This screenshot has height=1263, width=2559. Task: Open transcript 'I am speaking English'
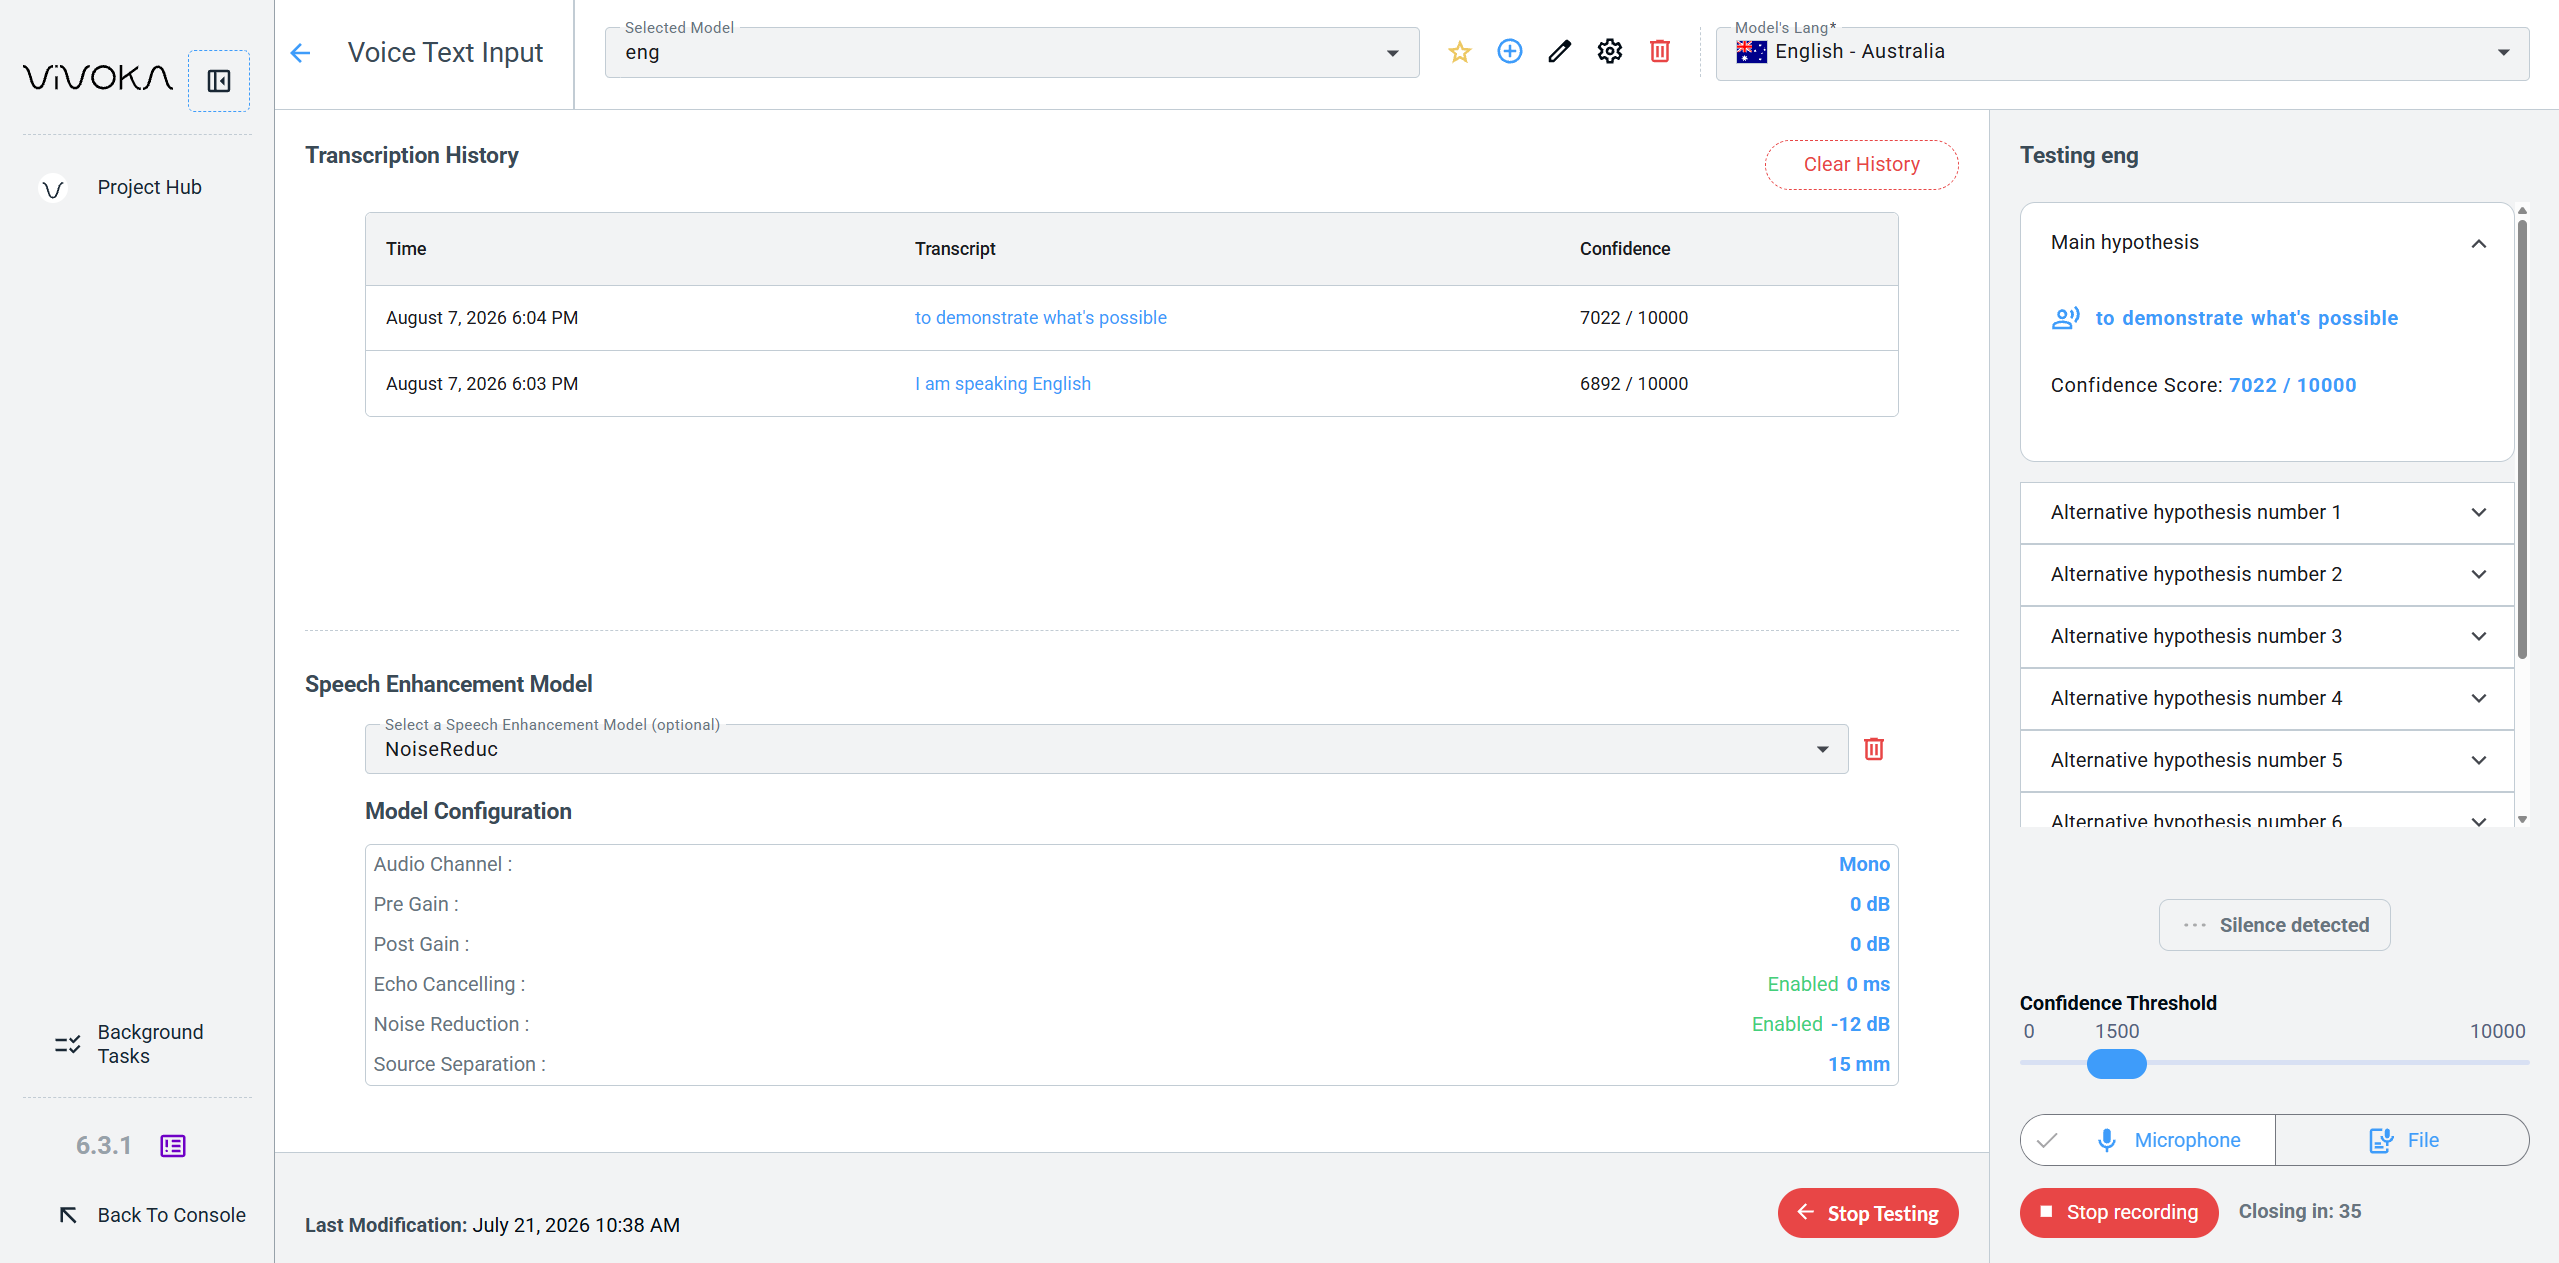click(1002, 384)
